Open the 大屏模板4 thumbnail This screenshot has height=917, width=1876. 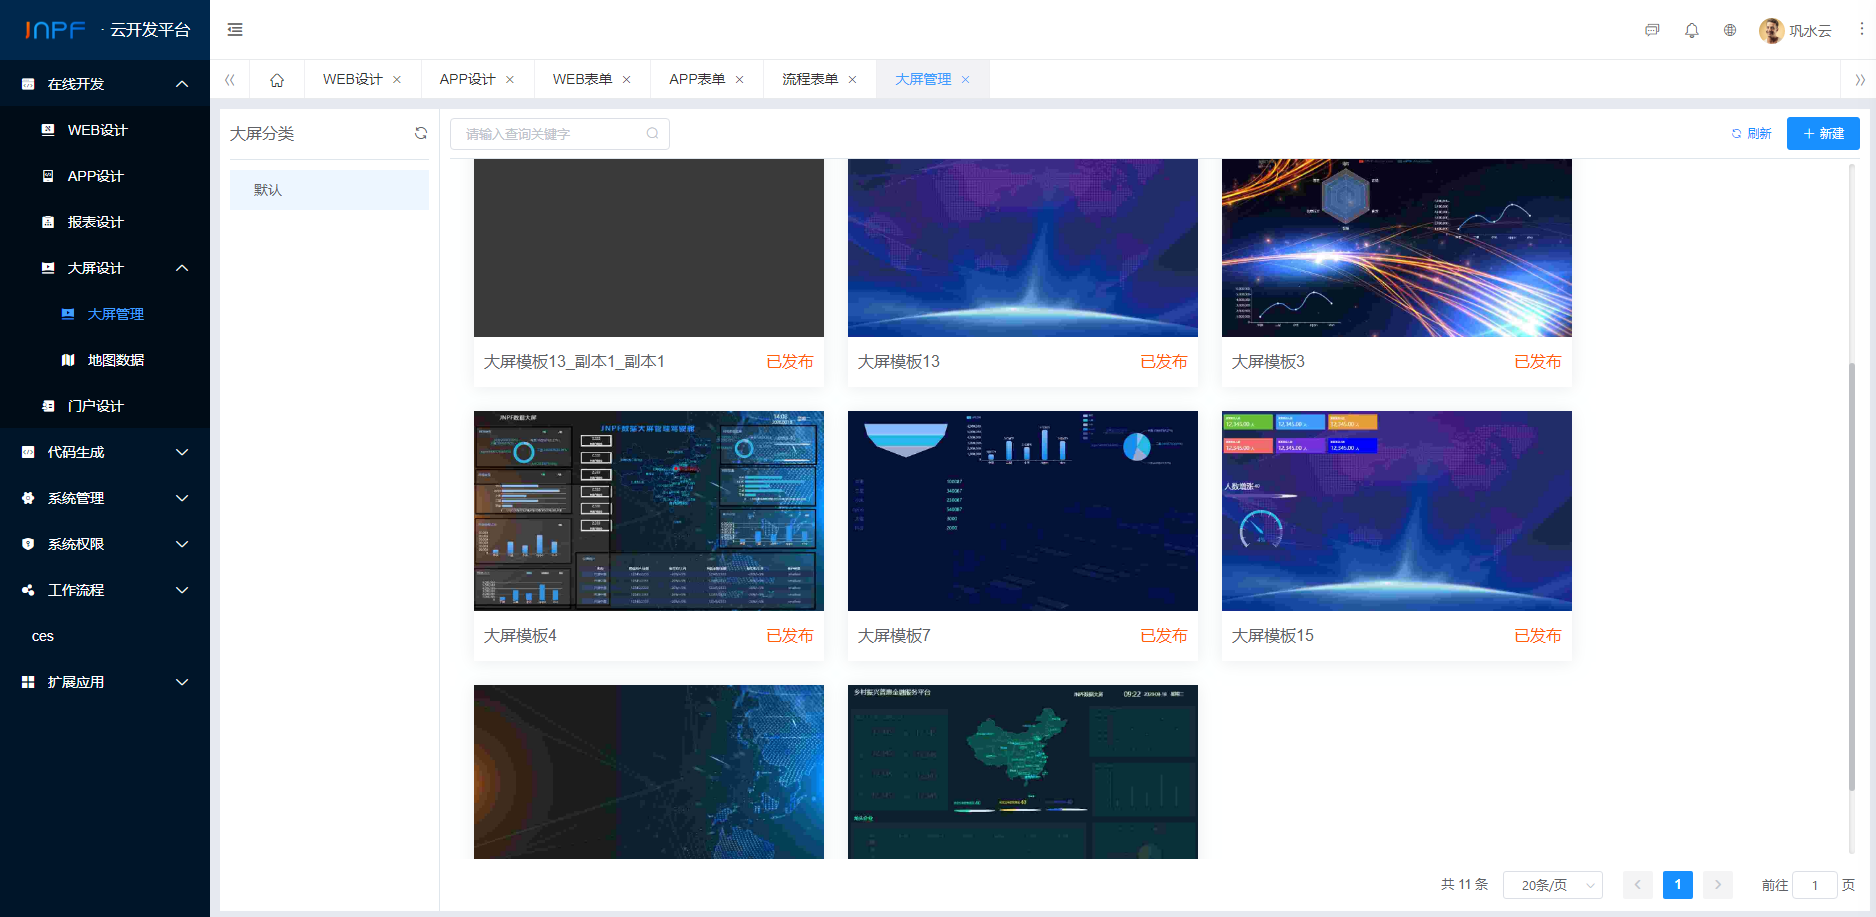649,511
